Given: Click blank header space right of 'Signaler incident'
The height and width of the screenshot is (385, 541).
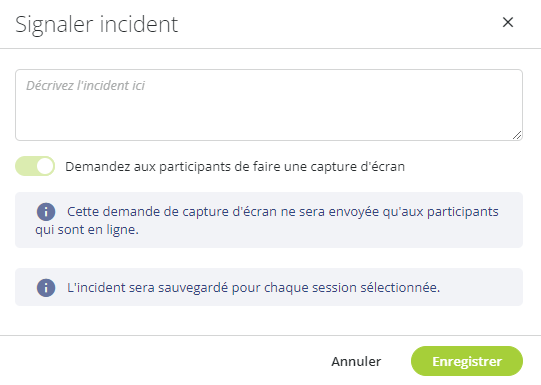Looking at the screenshot, I should click(x=338, y=24).
